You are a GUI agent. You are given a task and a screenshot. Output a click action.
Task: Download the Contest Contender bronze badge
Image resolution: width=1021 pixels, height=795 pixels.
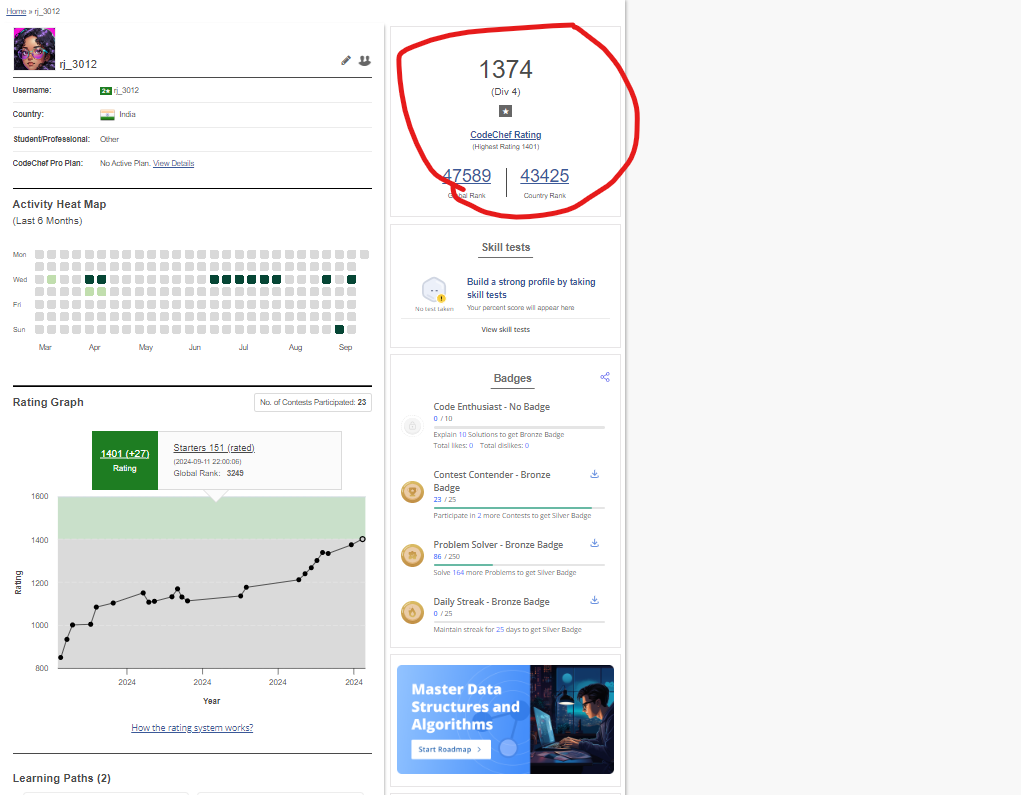(x=594, y=474)
